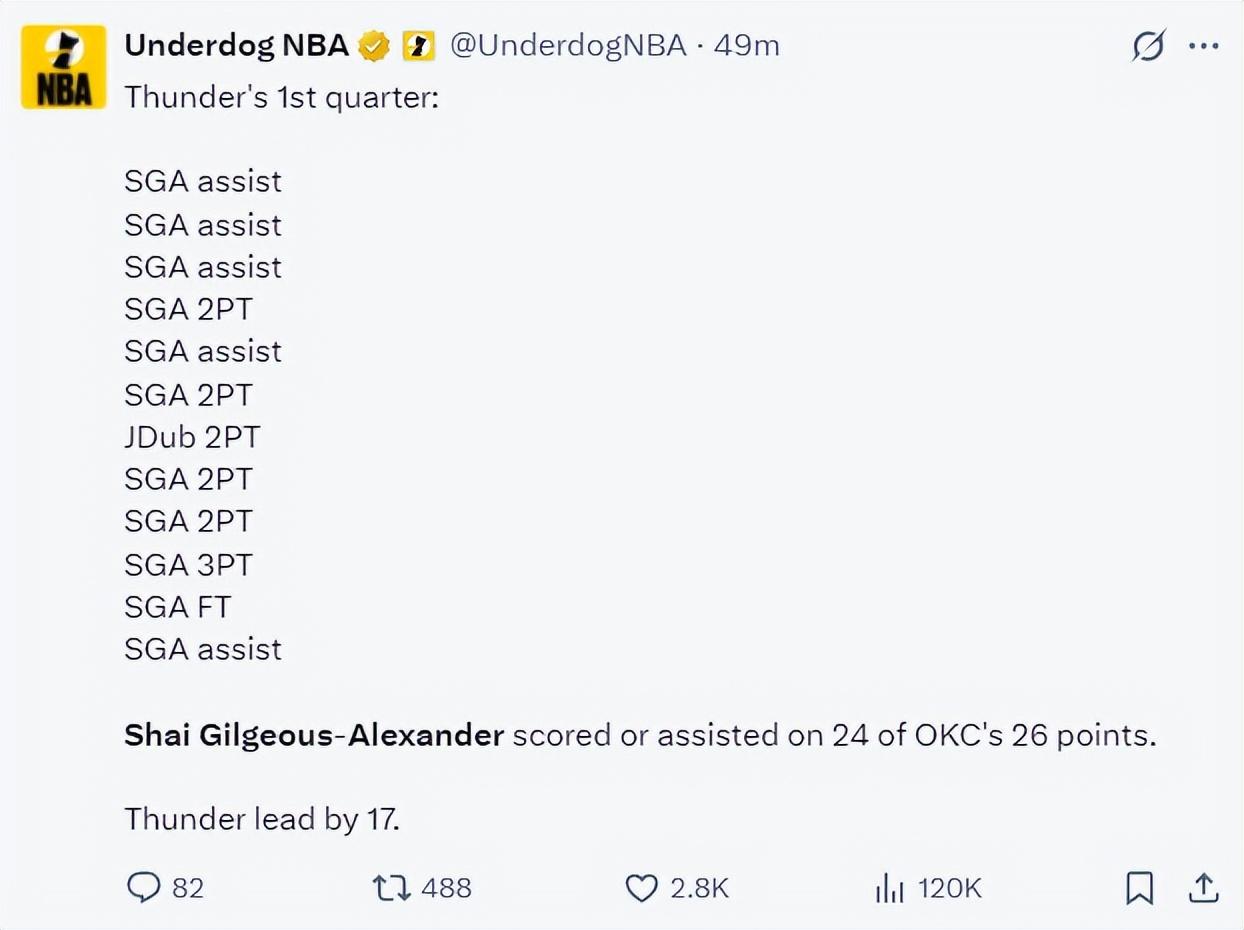The image size is (1244, 930).
Task: Open the @UnderdogNBA handle link
Action: [x=568, y=46]
